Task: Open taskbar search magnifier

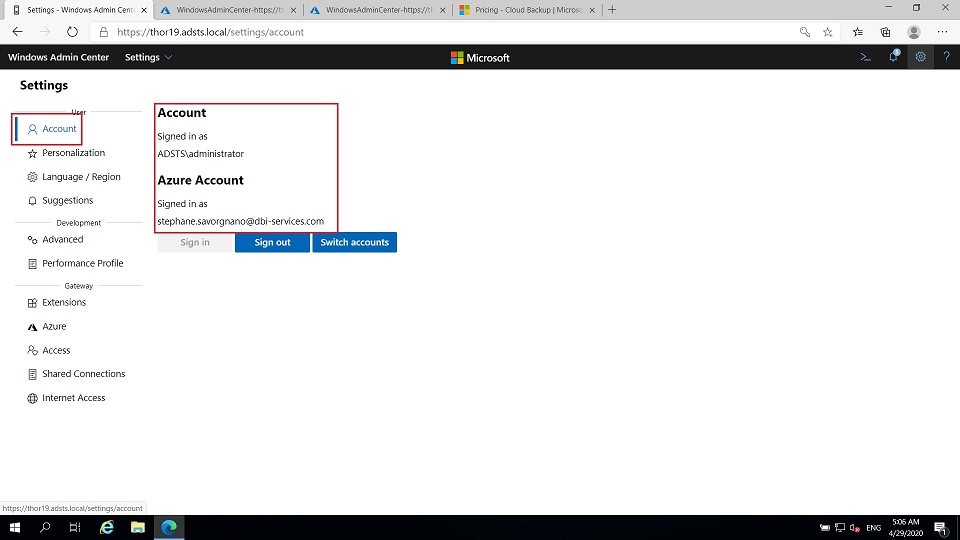Action: tap(45, 528)
